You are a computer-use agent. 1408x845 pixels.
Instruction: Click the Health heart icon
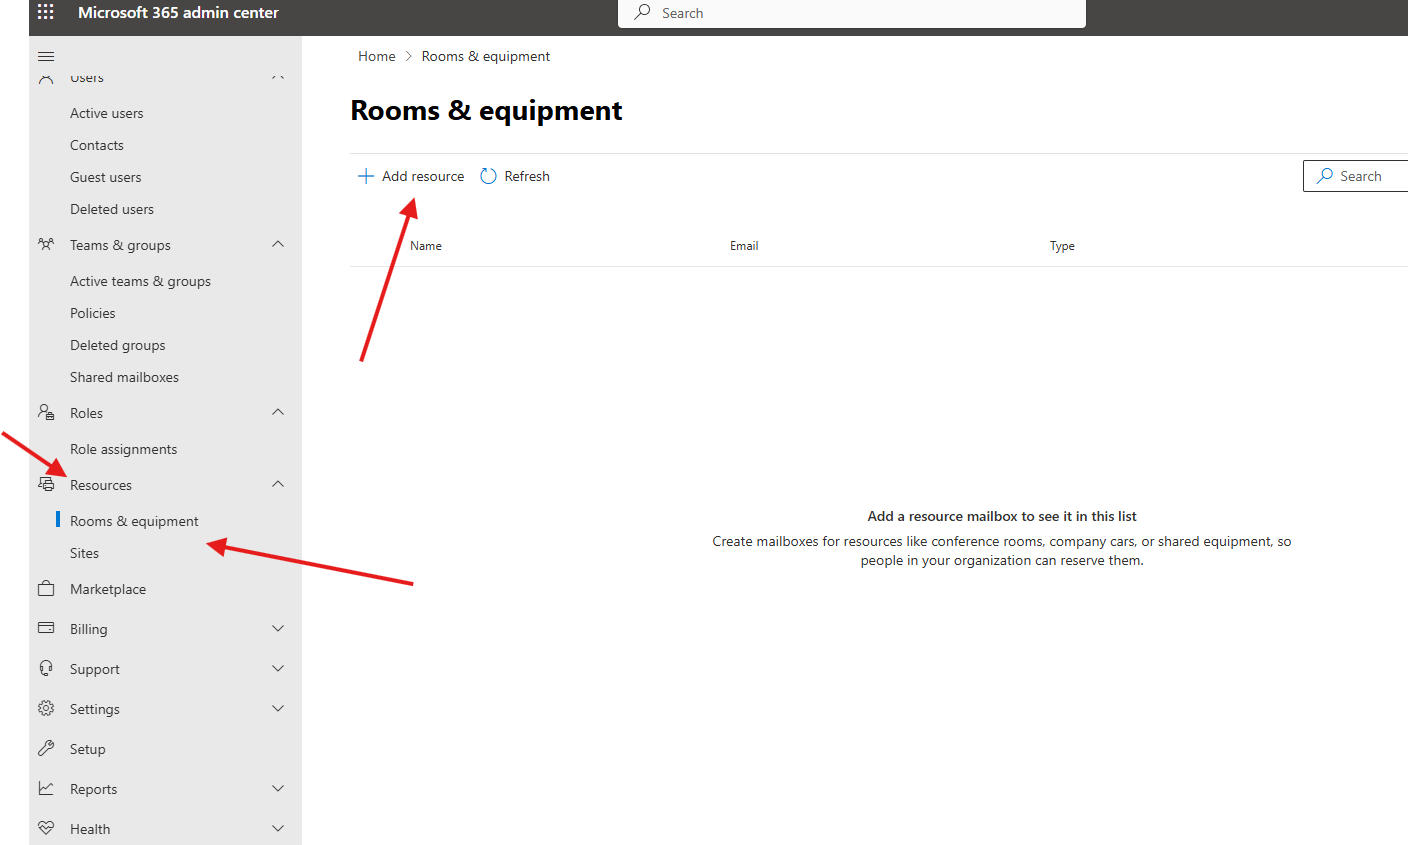click(x=46, y=829)
